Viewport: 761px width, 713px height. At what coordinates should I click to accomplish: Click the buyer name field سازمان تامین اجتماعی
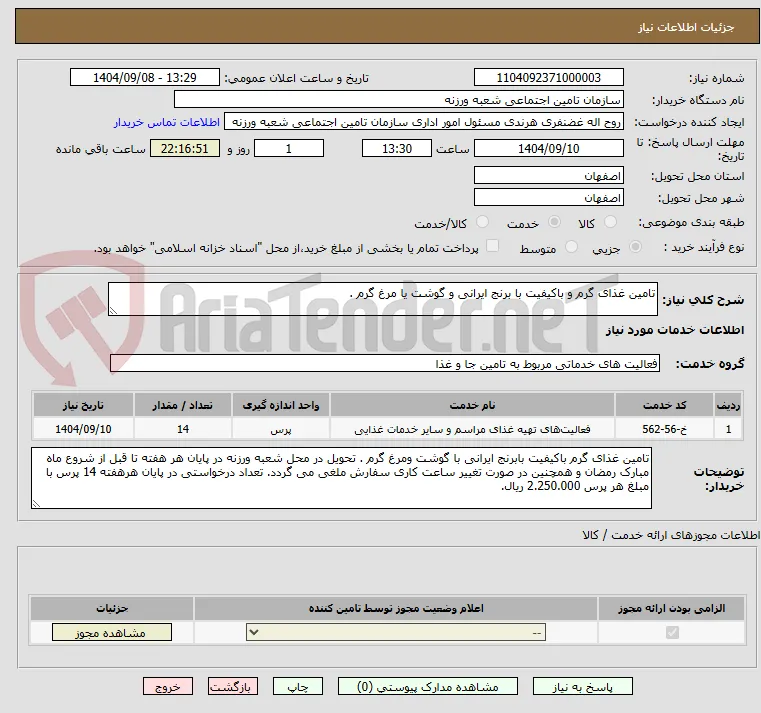coord(398,99)
